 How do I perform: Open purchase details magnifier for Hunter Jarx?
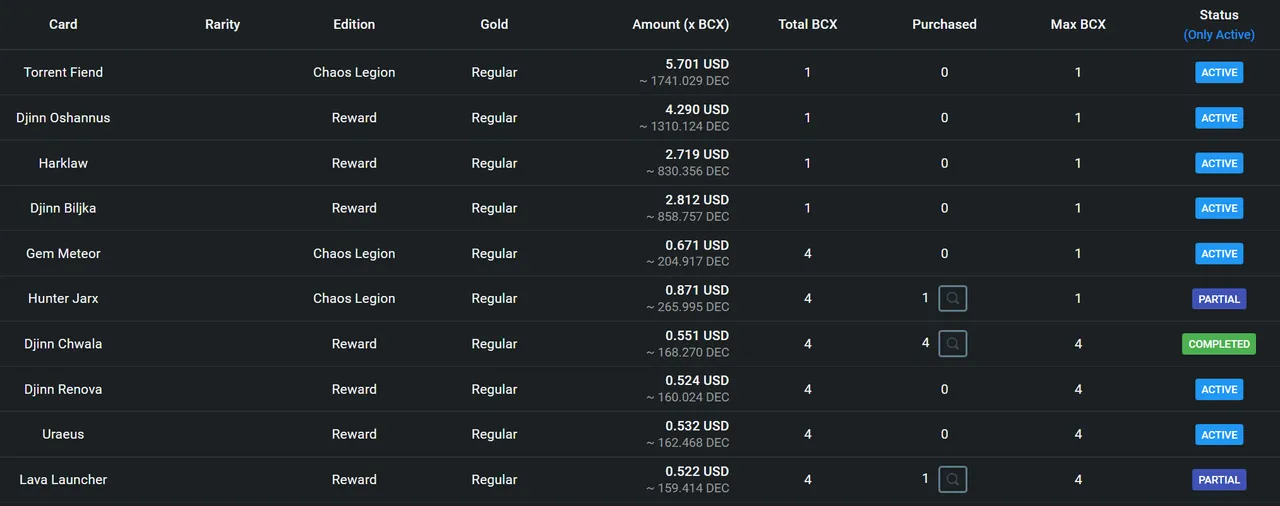click(x=953, y=298)
